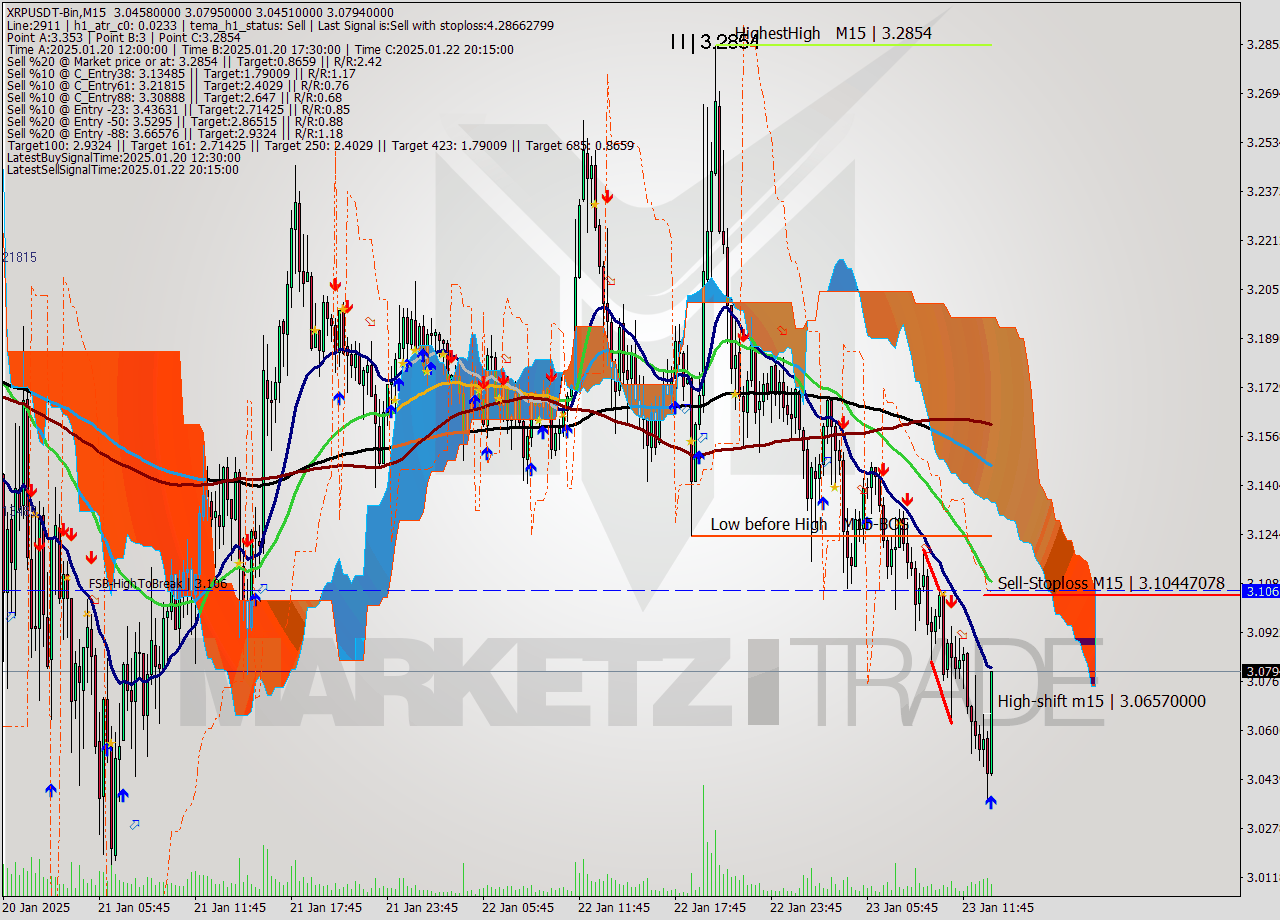This screenshot has height=920, width=1280.
Task: Click the 'Point A:3.353' info line
Action: click(x=123, y=37)
